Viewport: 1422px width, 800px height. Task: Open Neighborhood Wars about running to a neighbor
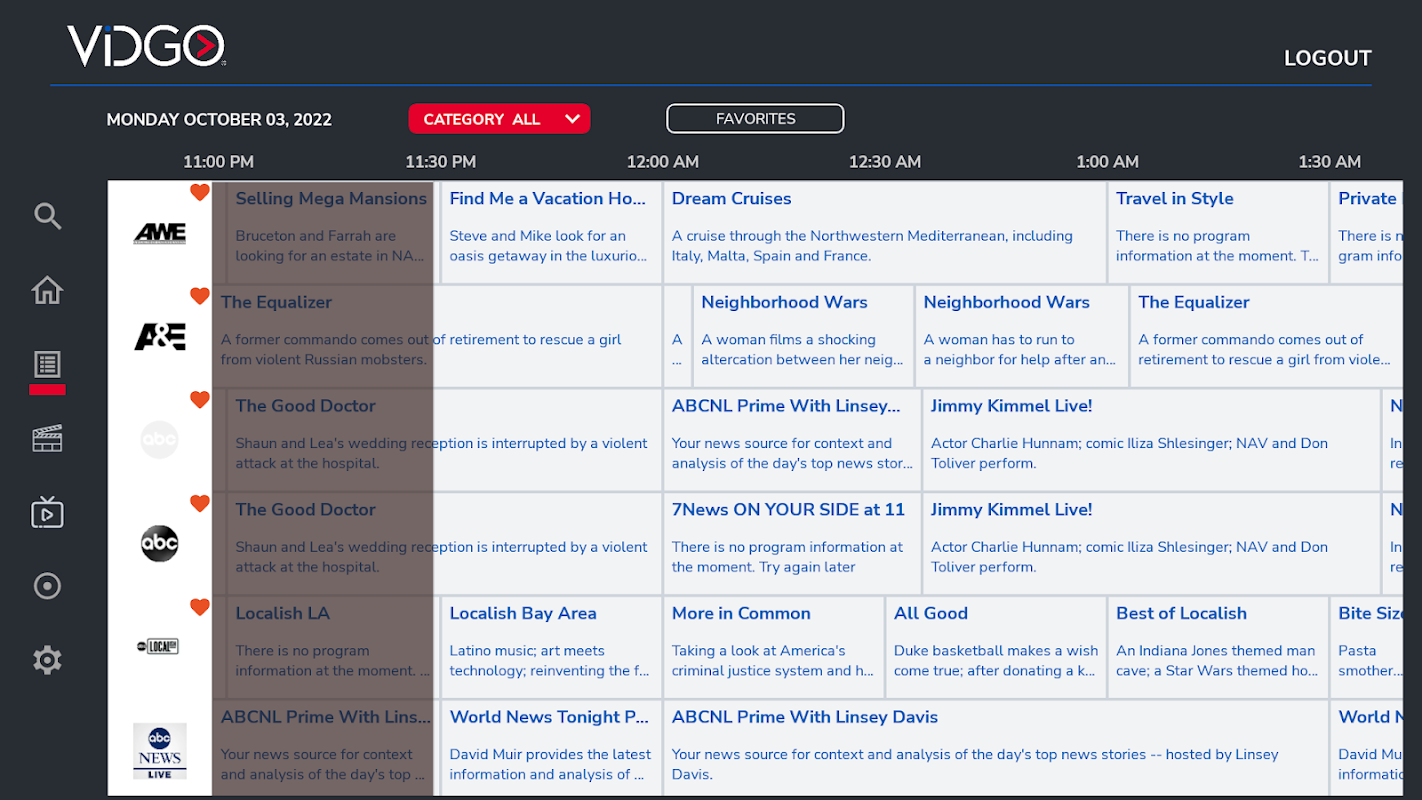click(1021, 336)
